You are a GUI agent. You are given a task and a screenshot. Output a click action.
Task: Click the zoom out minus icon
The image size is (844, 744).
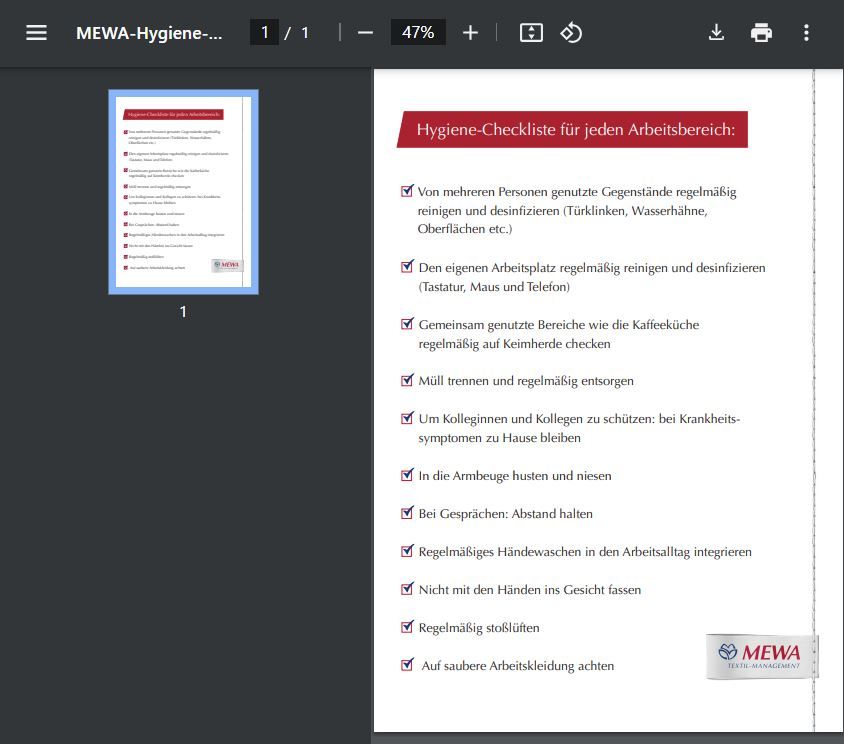point(365,32)
